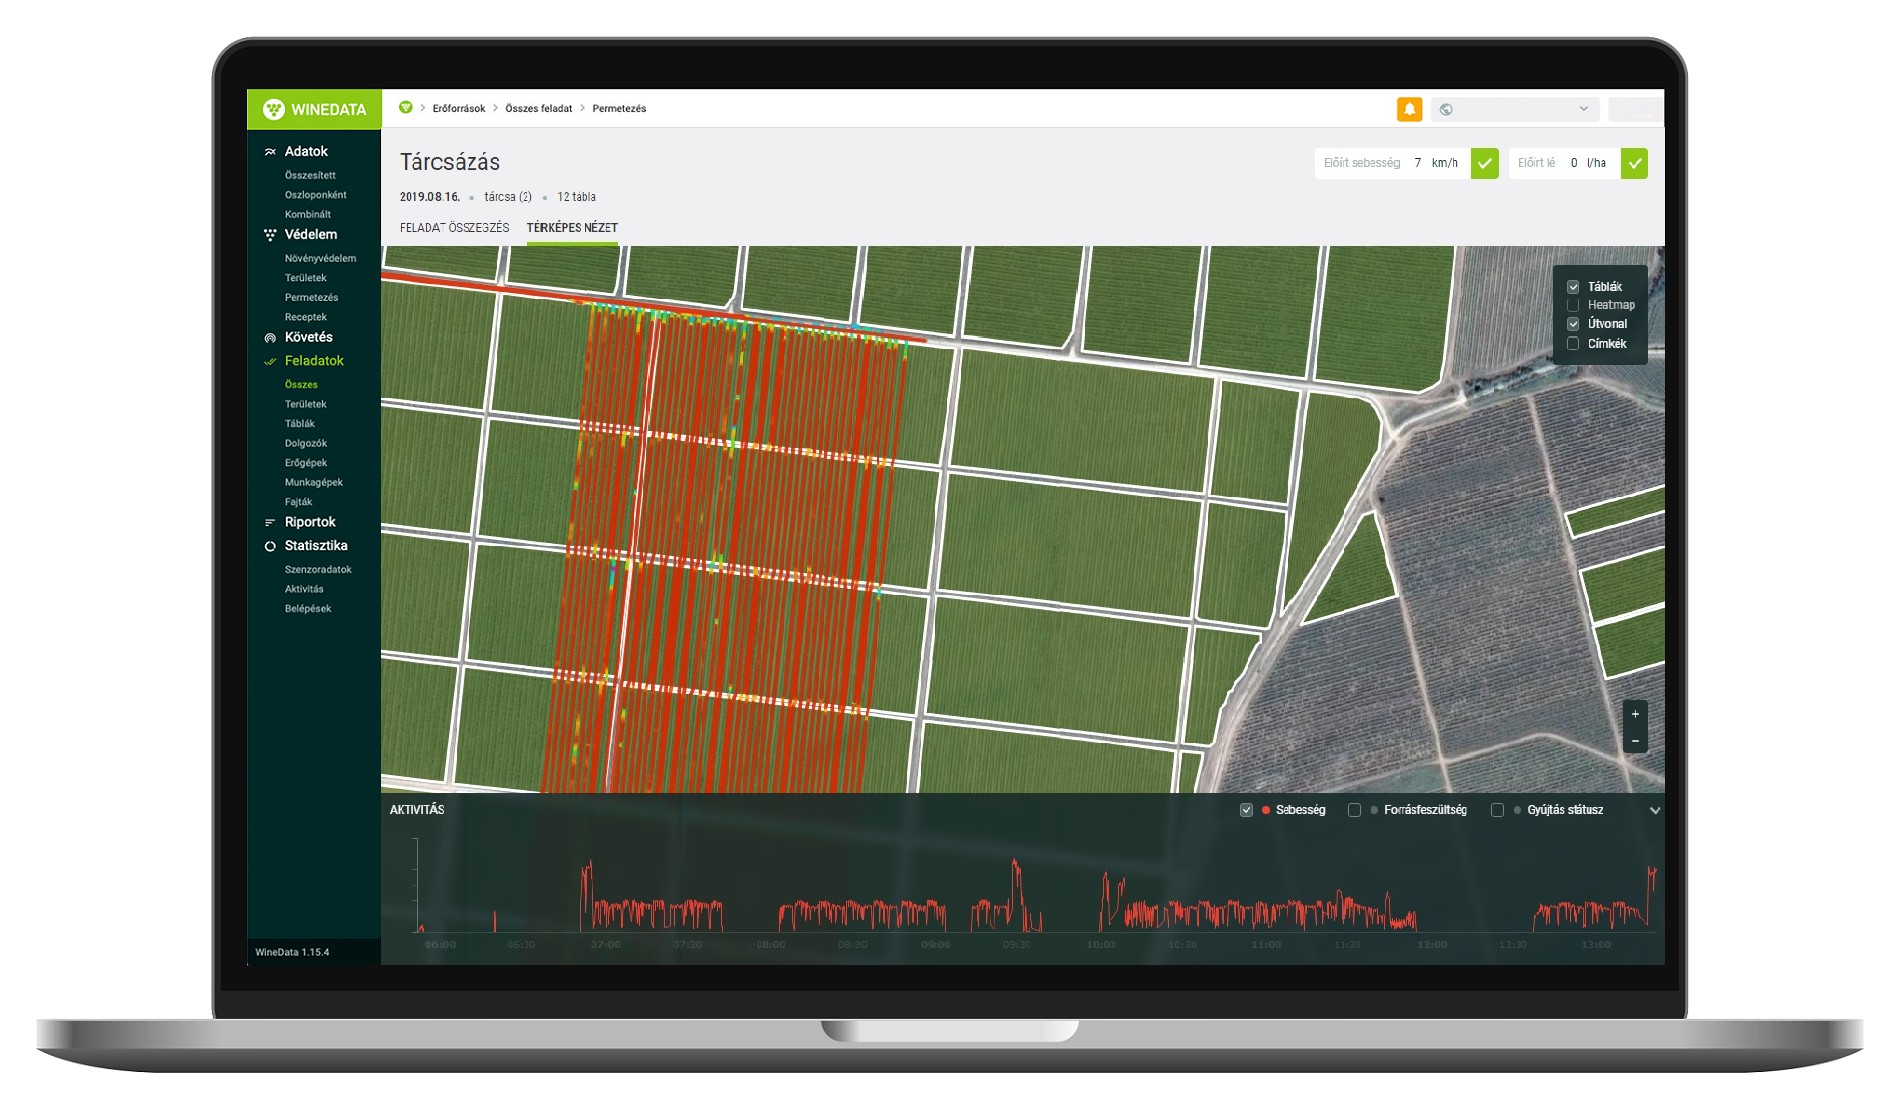Open Növényvédelem in the sidebar

[x=320, y=259]
